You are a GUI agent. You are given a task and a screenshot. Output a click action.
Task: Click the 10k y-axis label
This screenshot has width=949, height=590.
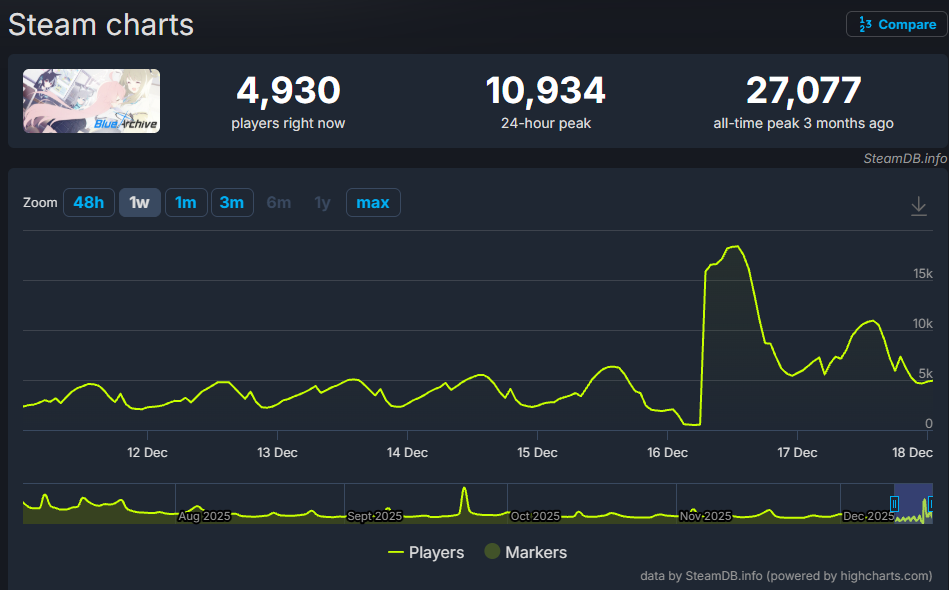coord(922,324)
